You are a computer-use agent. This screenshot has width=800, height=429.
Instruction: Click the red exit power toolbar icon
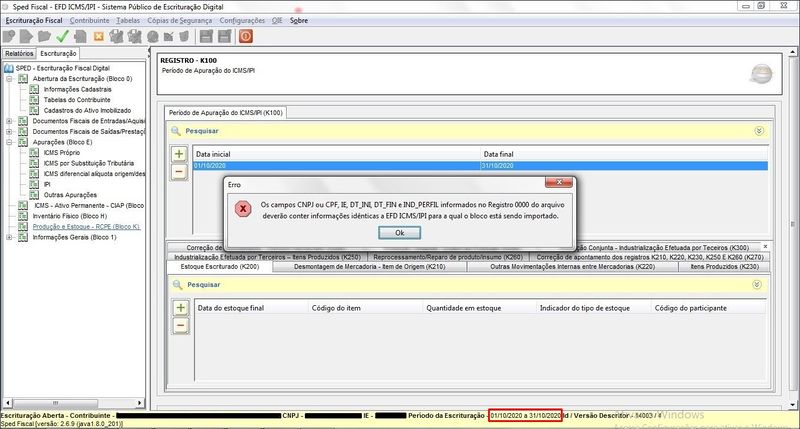pos(245,36)
